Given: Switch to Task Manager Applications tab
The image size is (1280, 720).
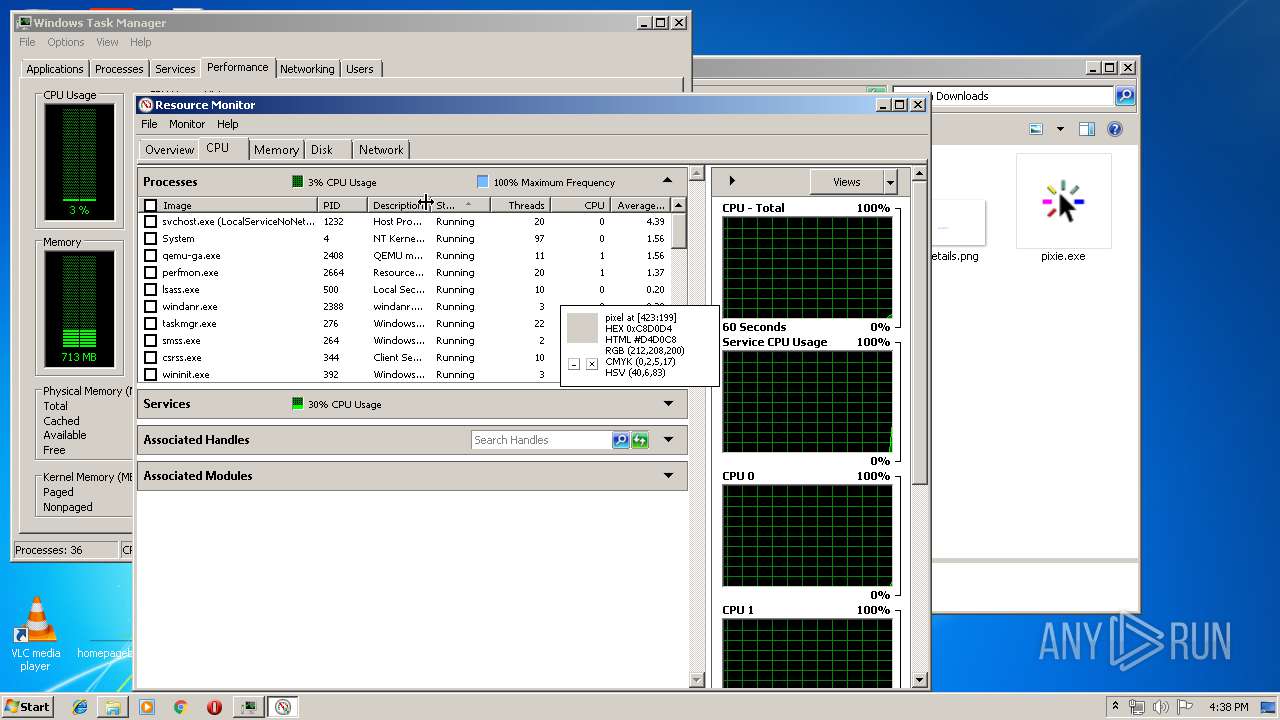Looking at the screenshot, I should point(55,69).
